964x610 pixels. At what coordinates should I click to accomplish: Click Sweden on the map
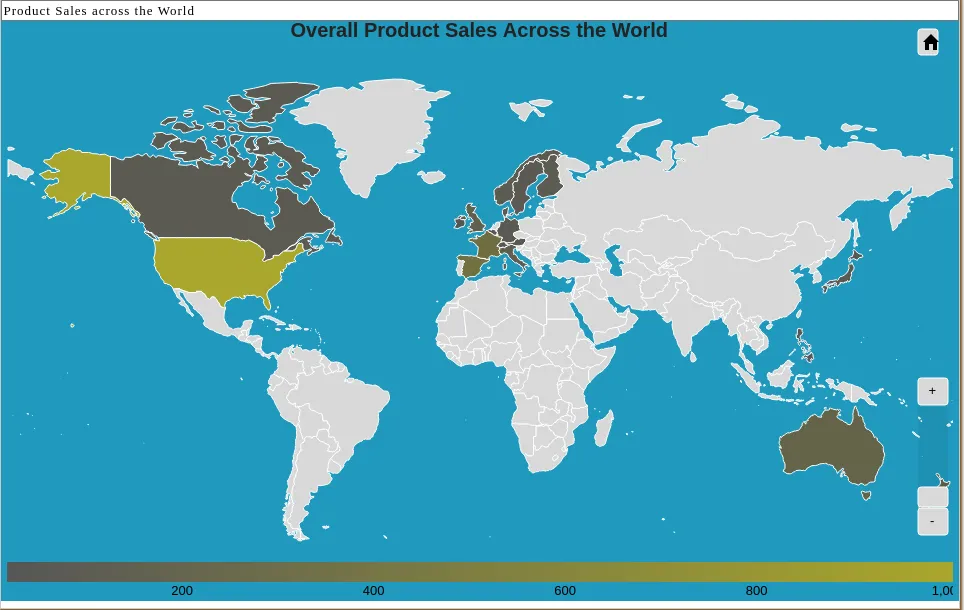523,188
